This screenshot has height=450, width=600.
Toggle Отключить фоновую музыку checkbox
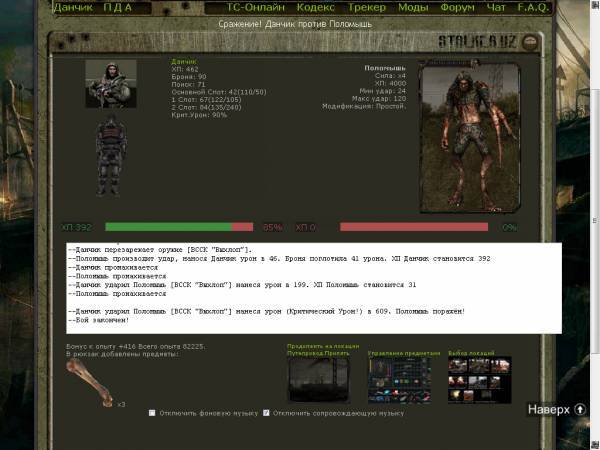click(x=152, y=413)
